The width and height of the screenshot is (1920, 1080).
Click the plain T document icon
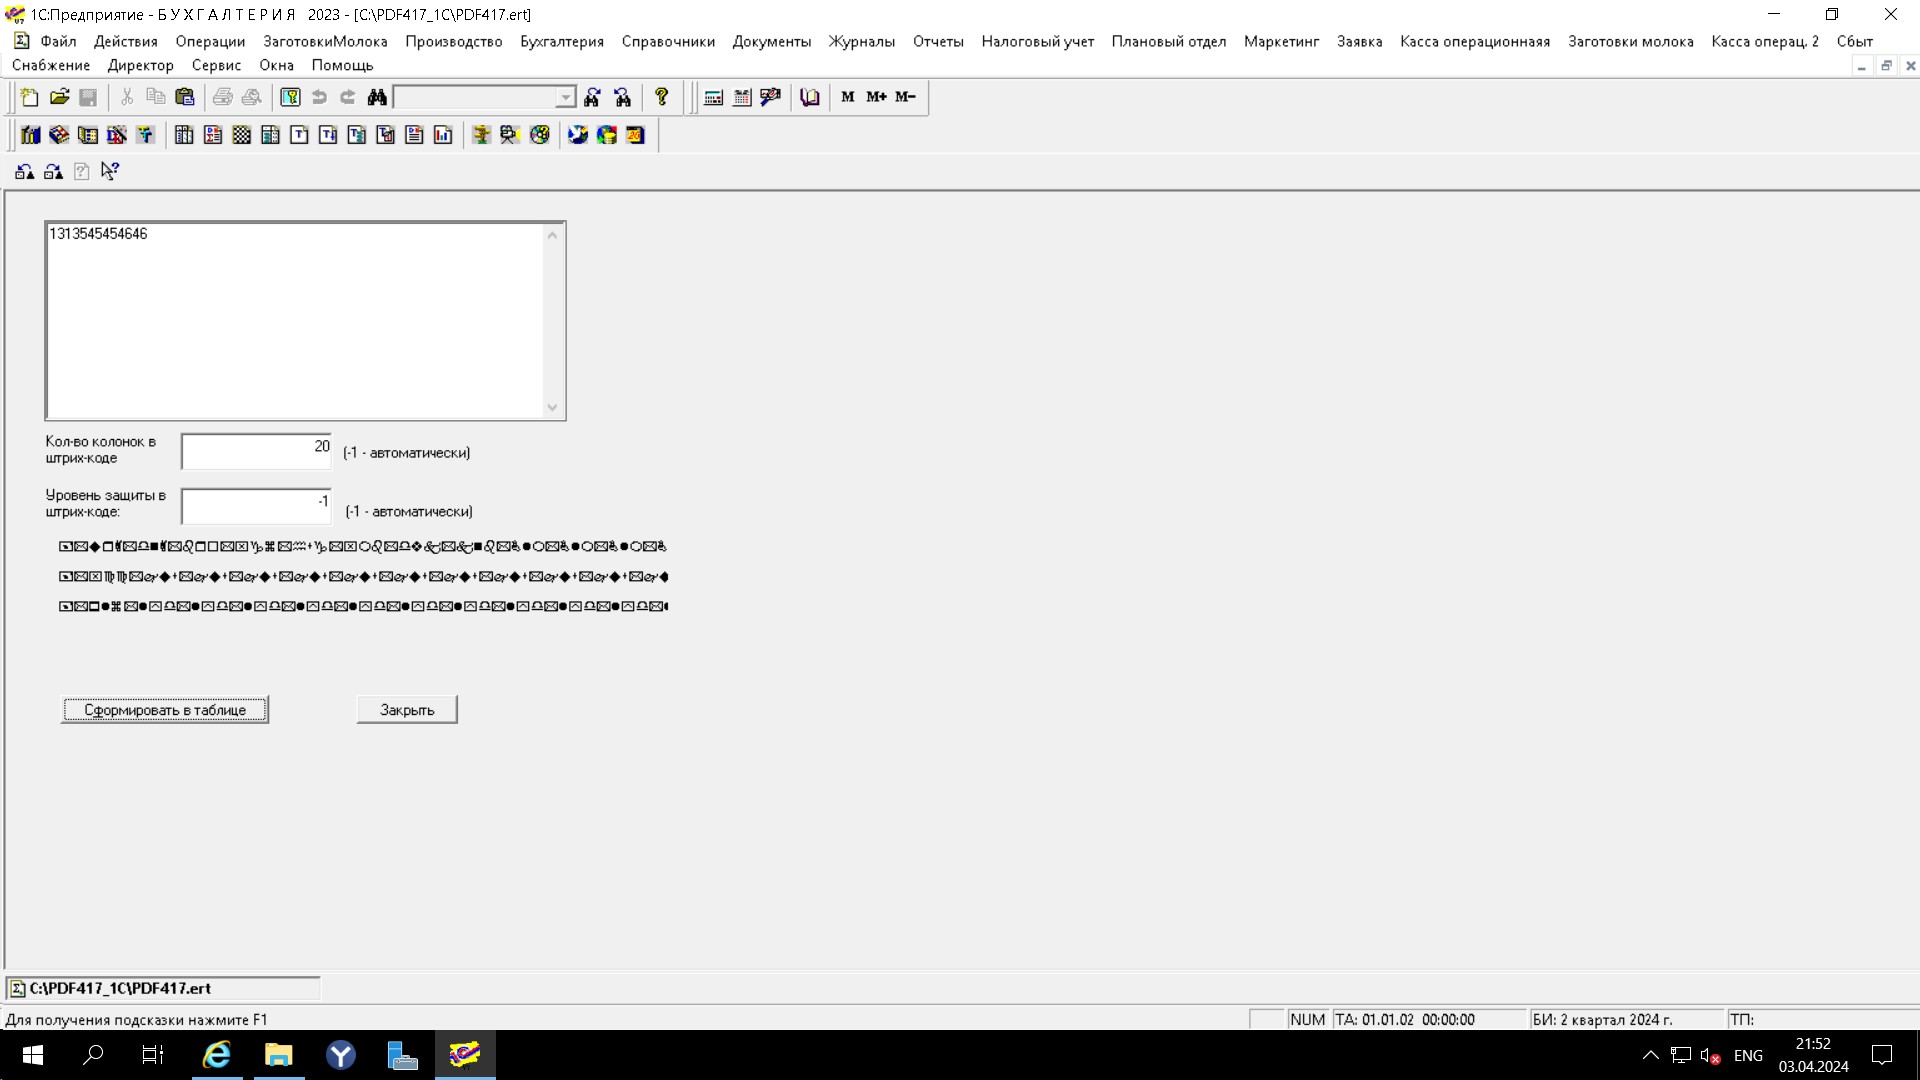coord(299,135)
